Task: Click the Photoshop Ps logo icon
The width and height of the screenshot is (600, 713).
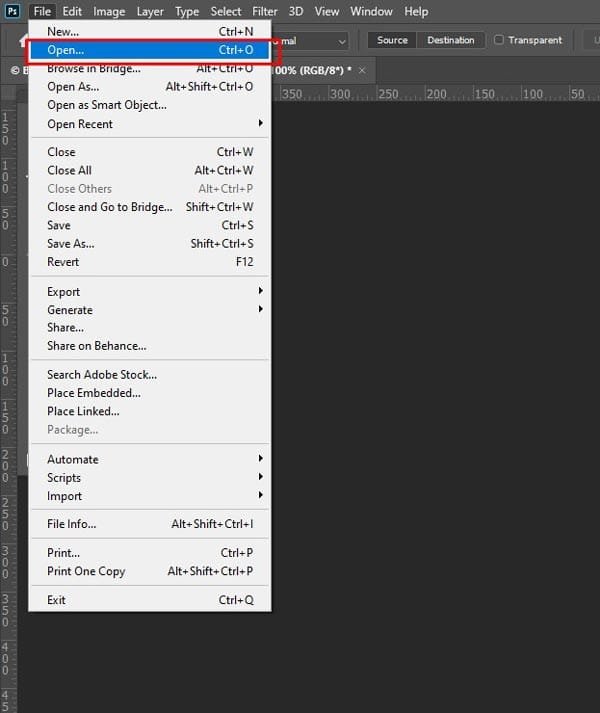Action: pyautogui.click(x=12, y=11)
